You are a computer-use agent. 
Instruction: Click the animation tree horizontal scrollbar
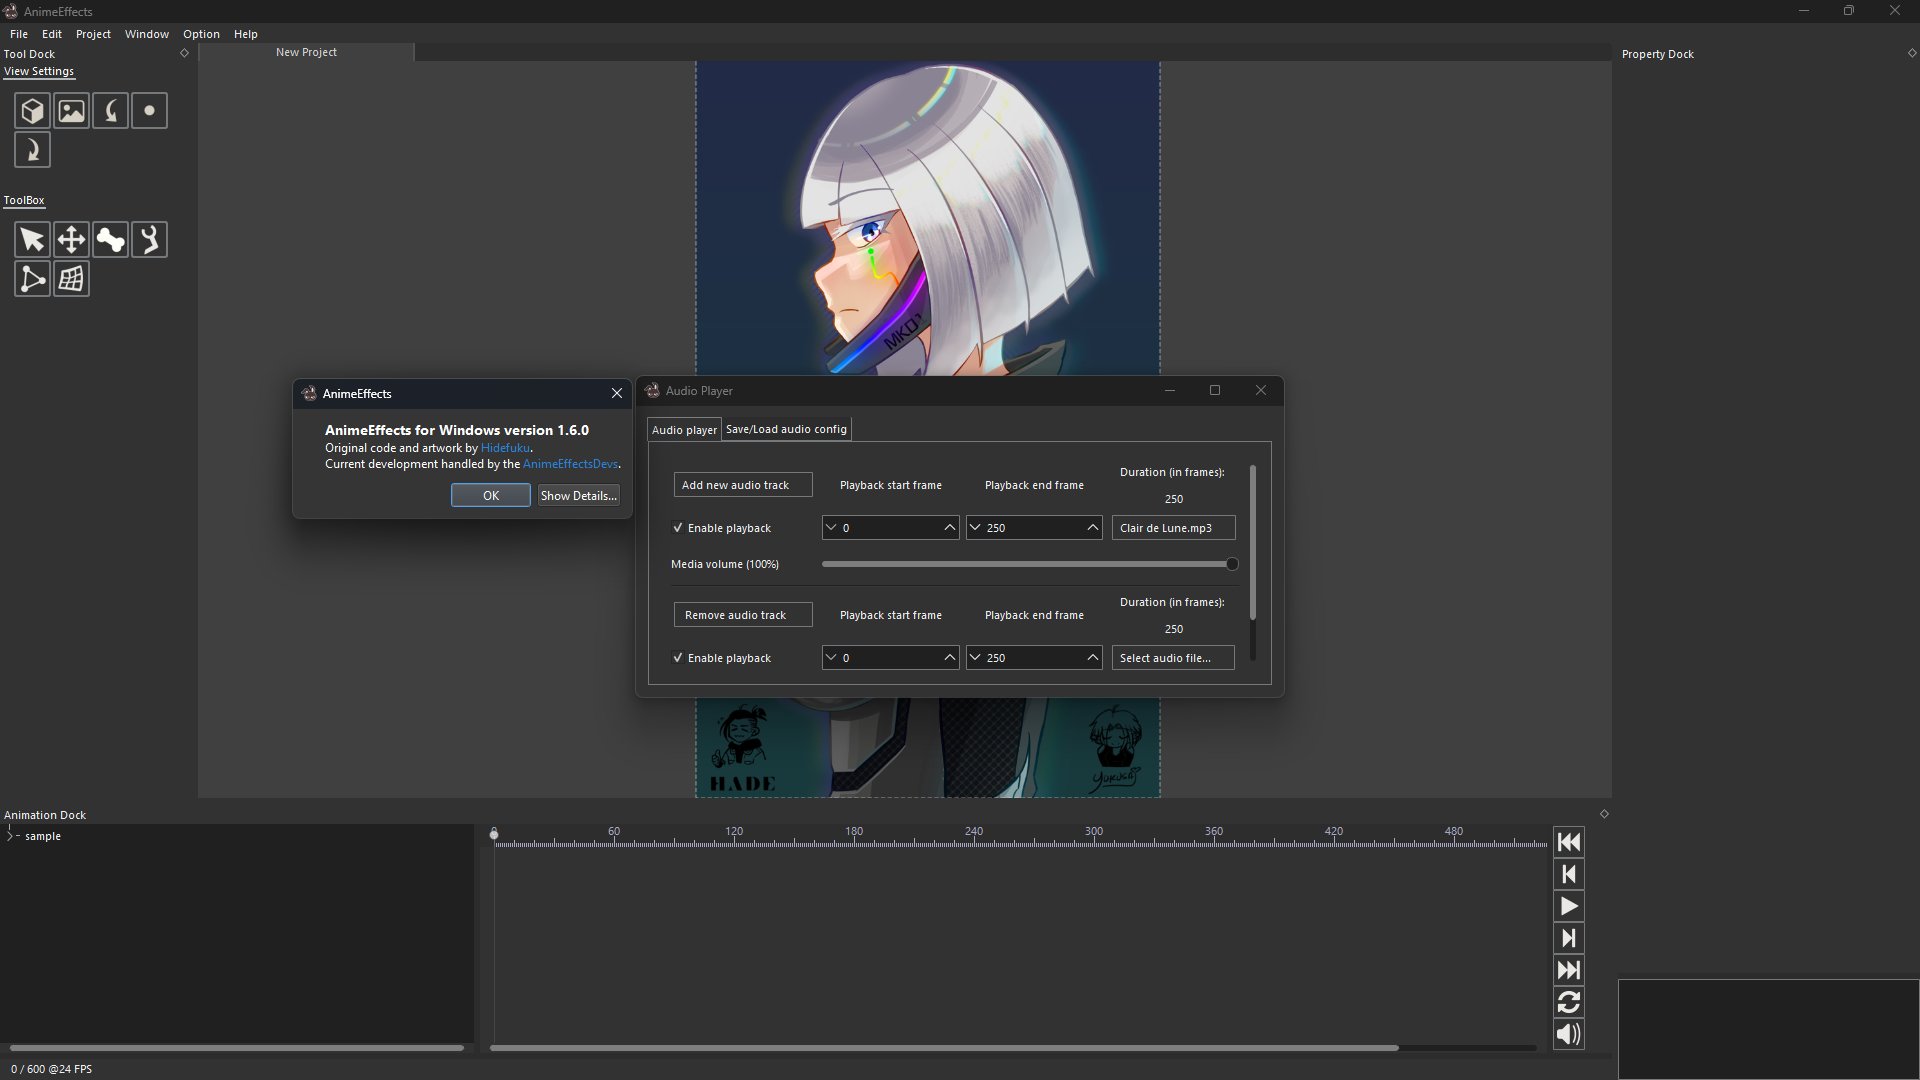(x=237, y=1048)
